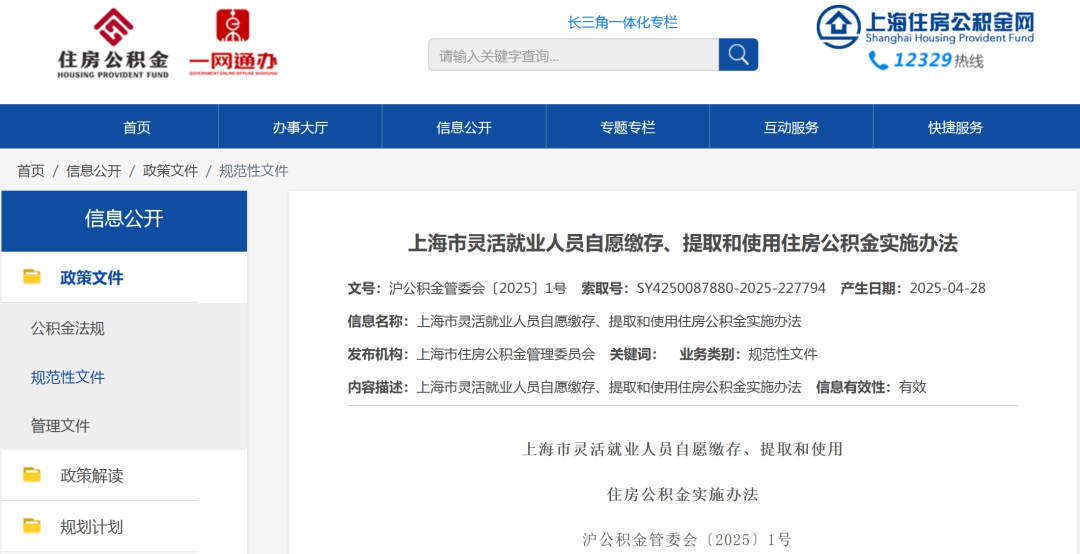
Task: Select 公积金法规 in the sidebar
Action: click(68, 328)
